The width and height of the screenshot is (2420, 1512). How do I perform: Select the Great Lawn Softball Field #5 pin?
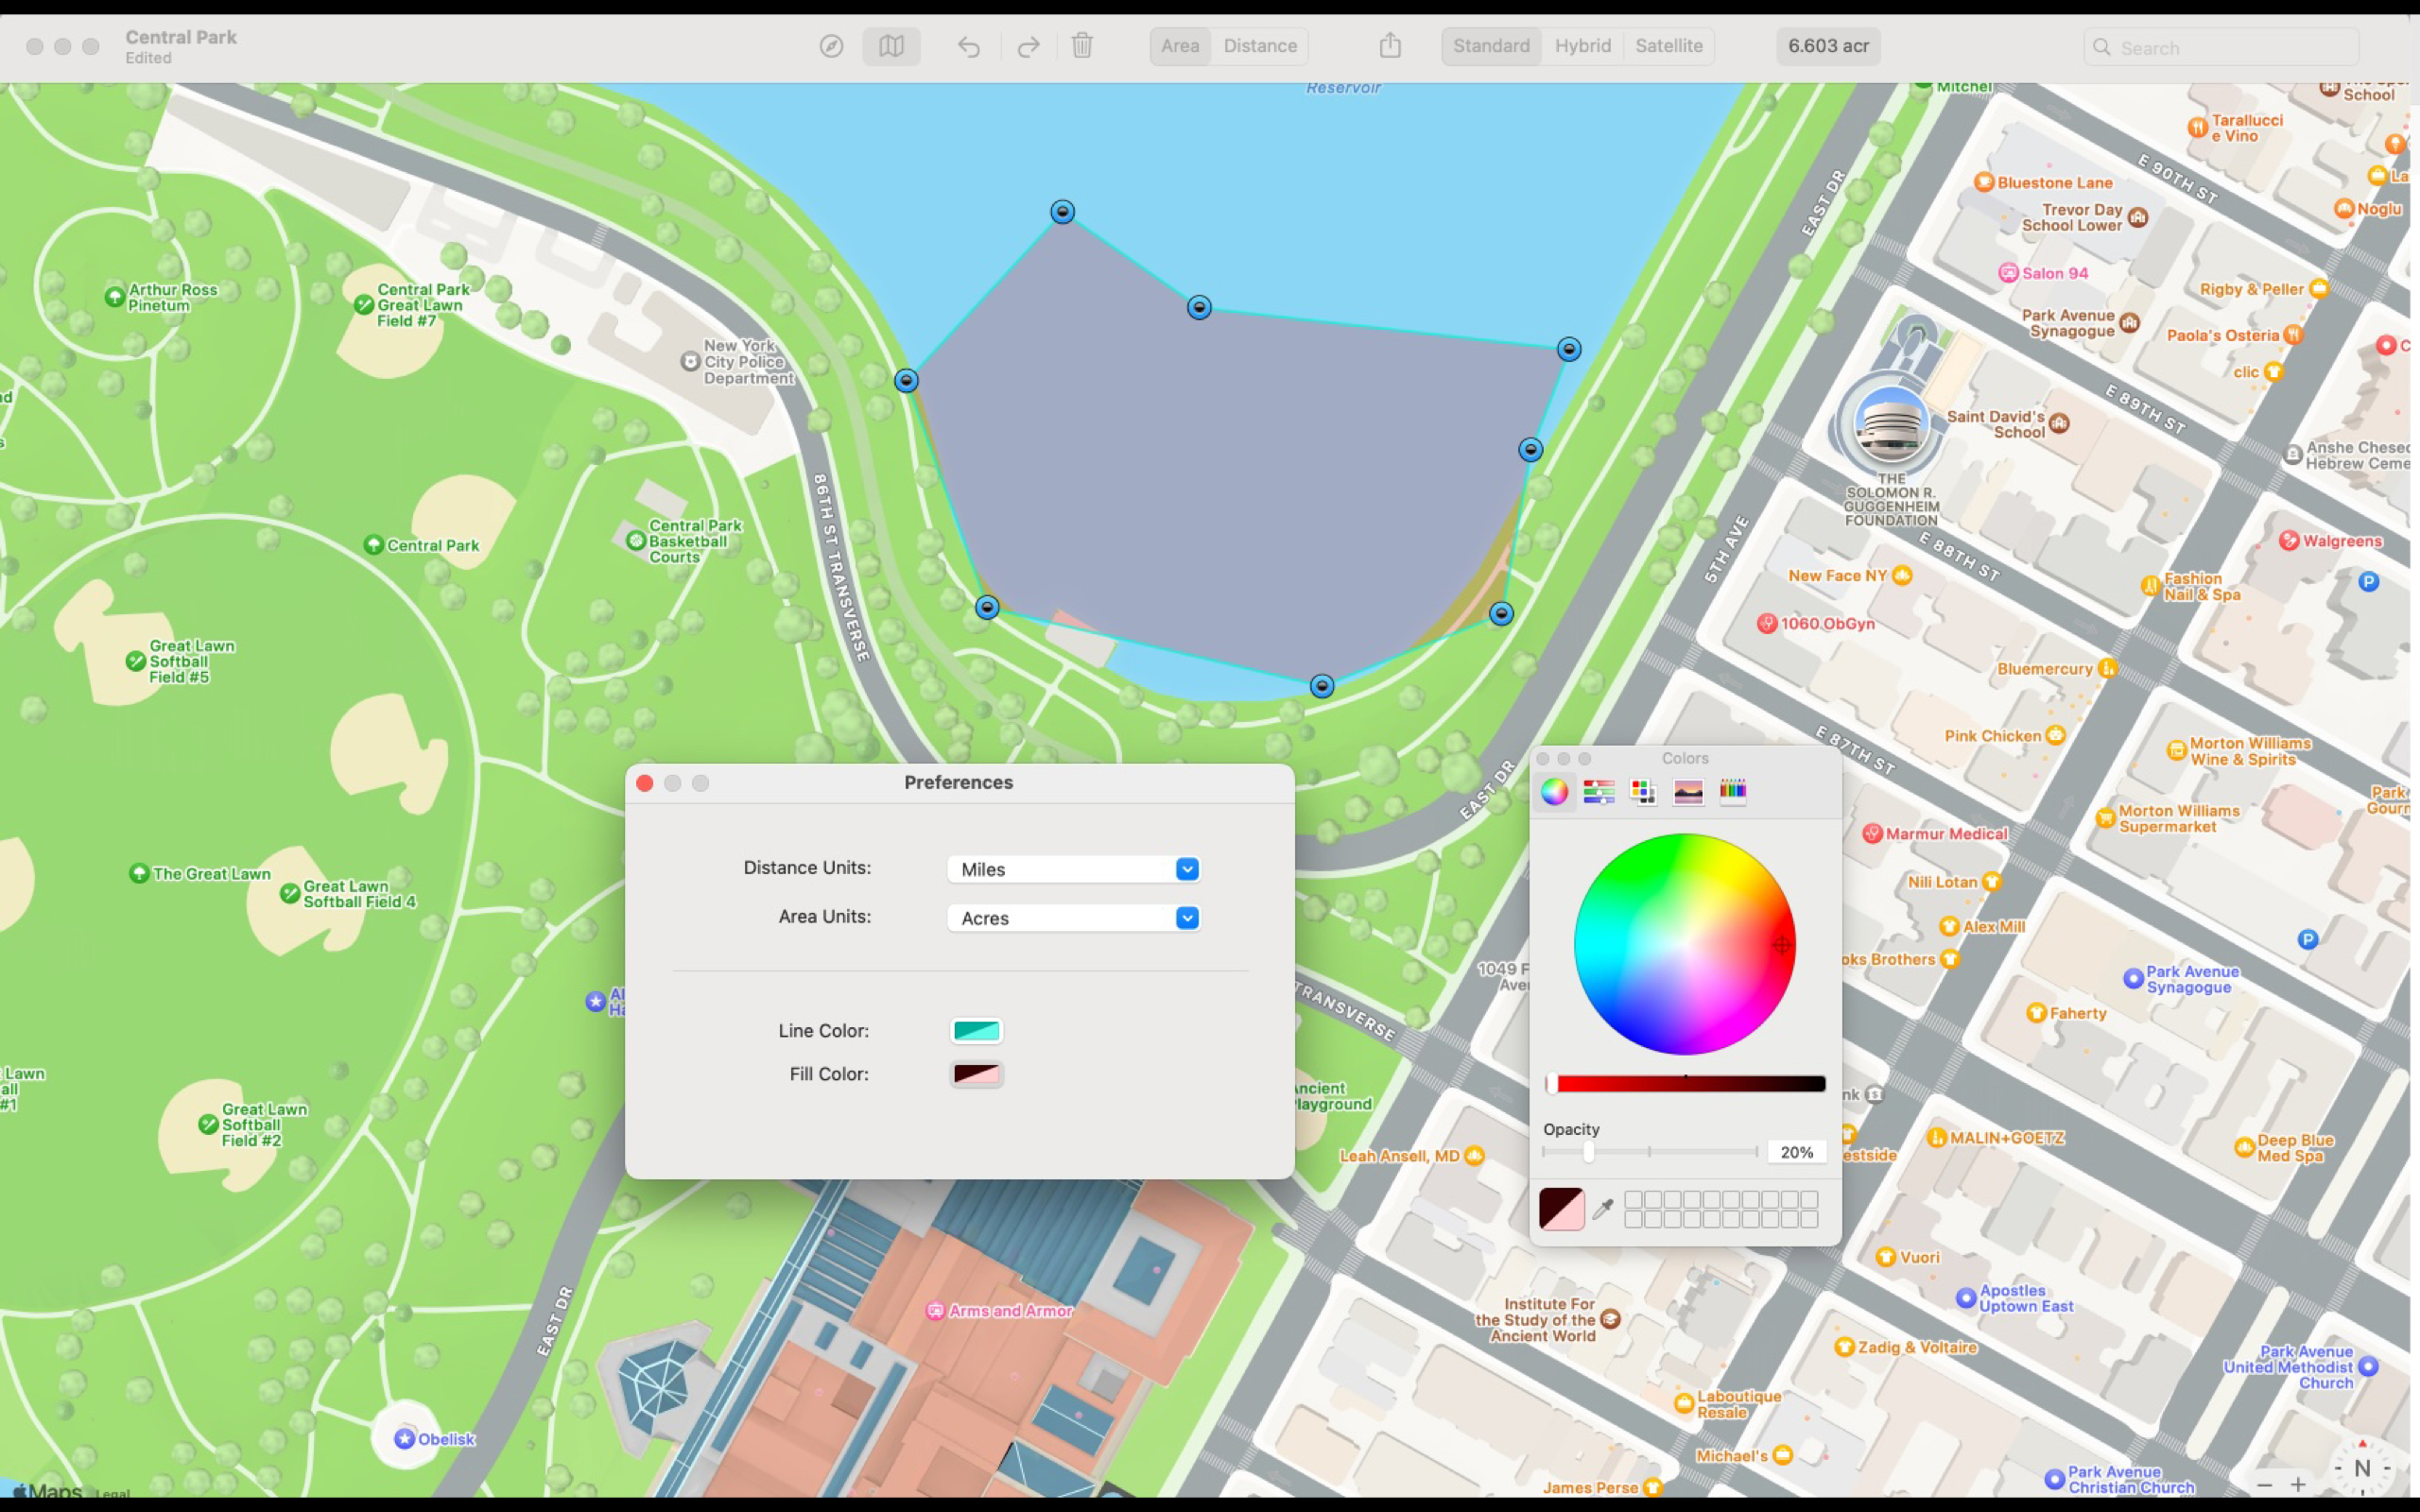click(x=136, y=661)
